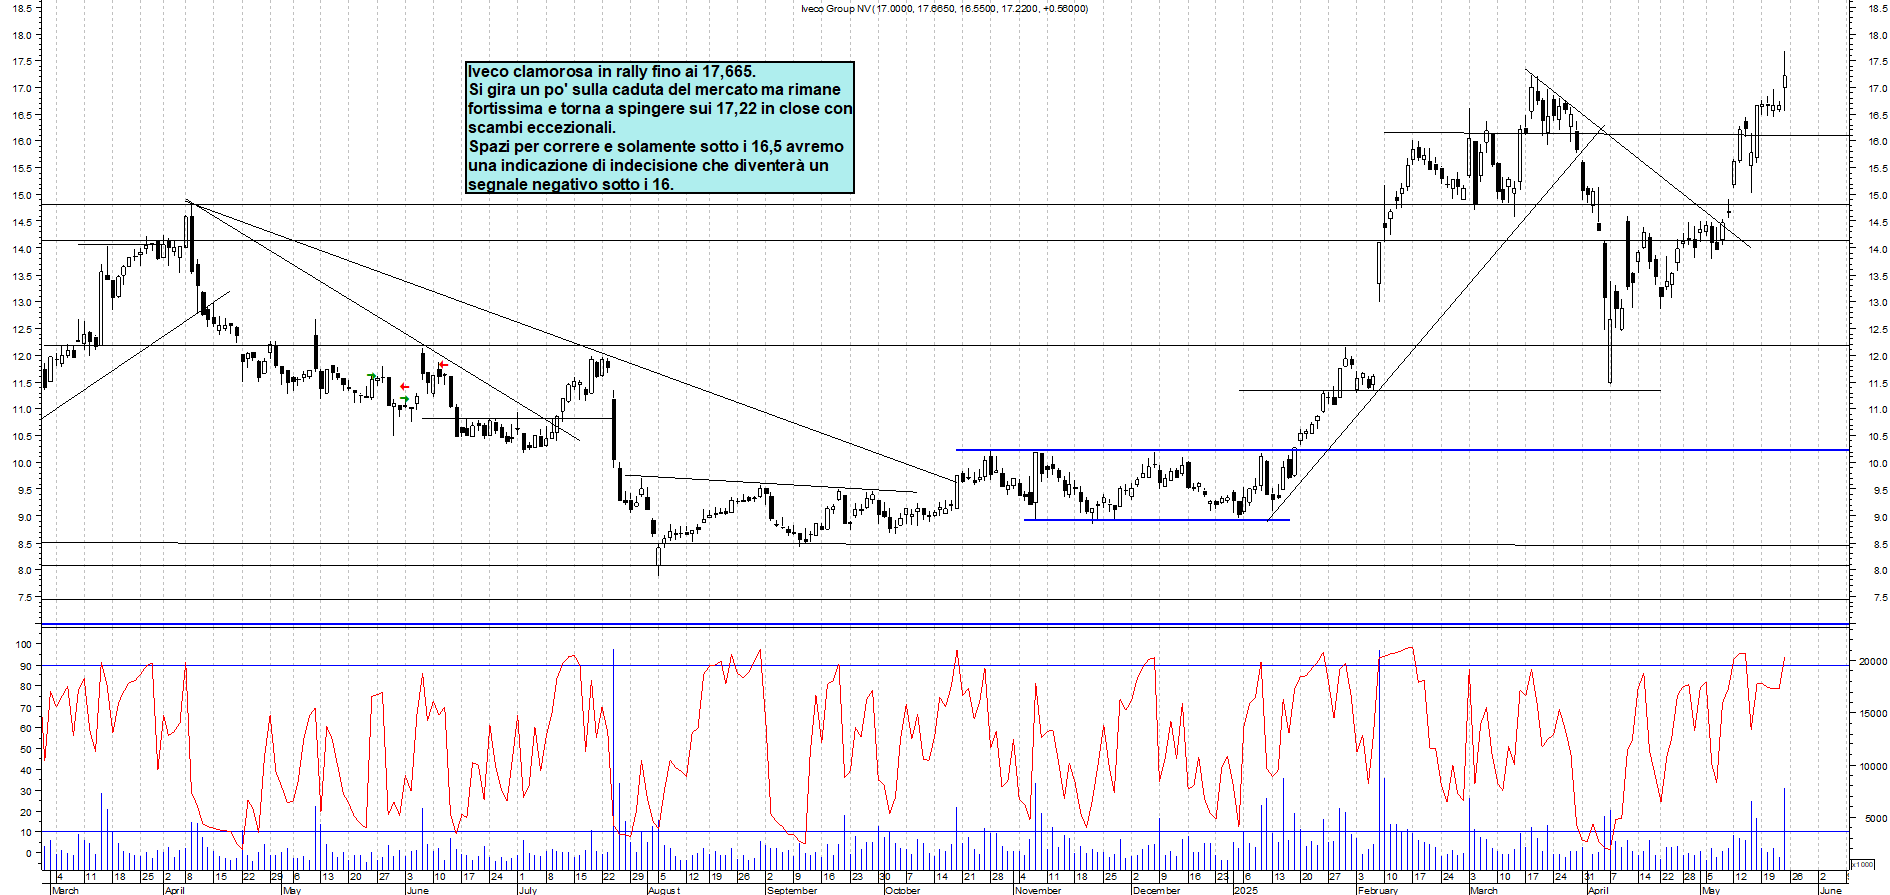1890x895 pixels.
Task: Click the annotation line 'scambi eccezionali.'
Action: (x=542, y=127)
